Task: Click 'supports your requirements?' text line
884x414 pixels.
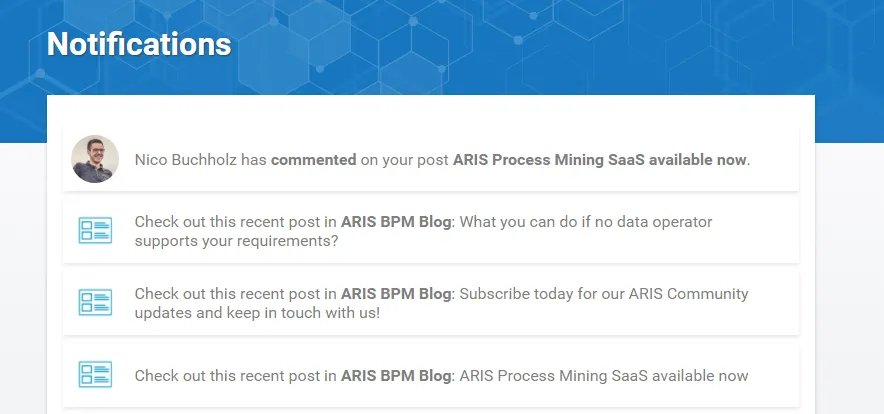Action: [x=236, y=241]
